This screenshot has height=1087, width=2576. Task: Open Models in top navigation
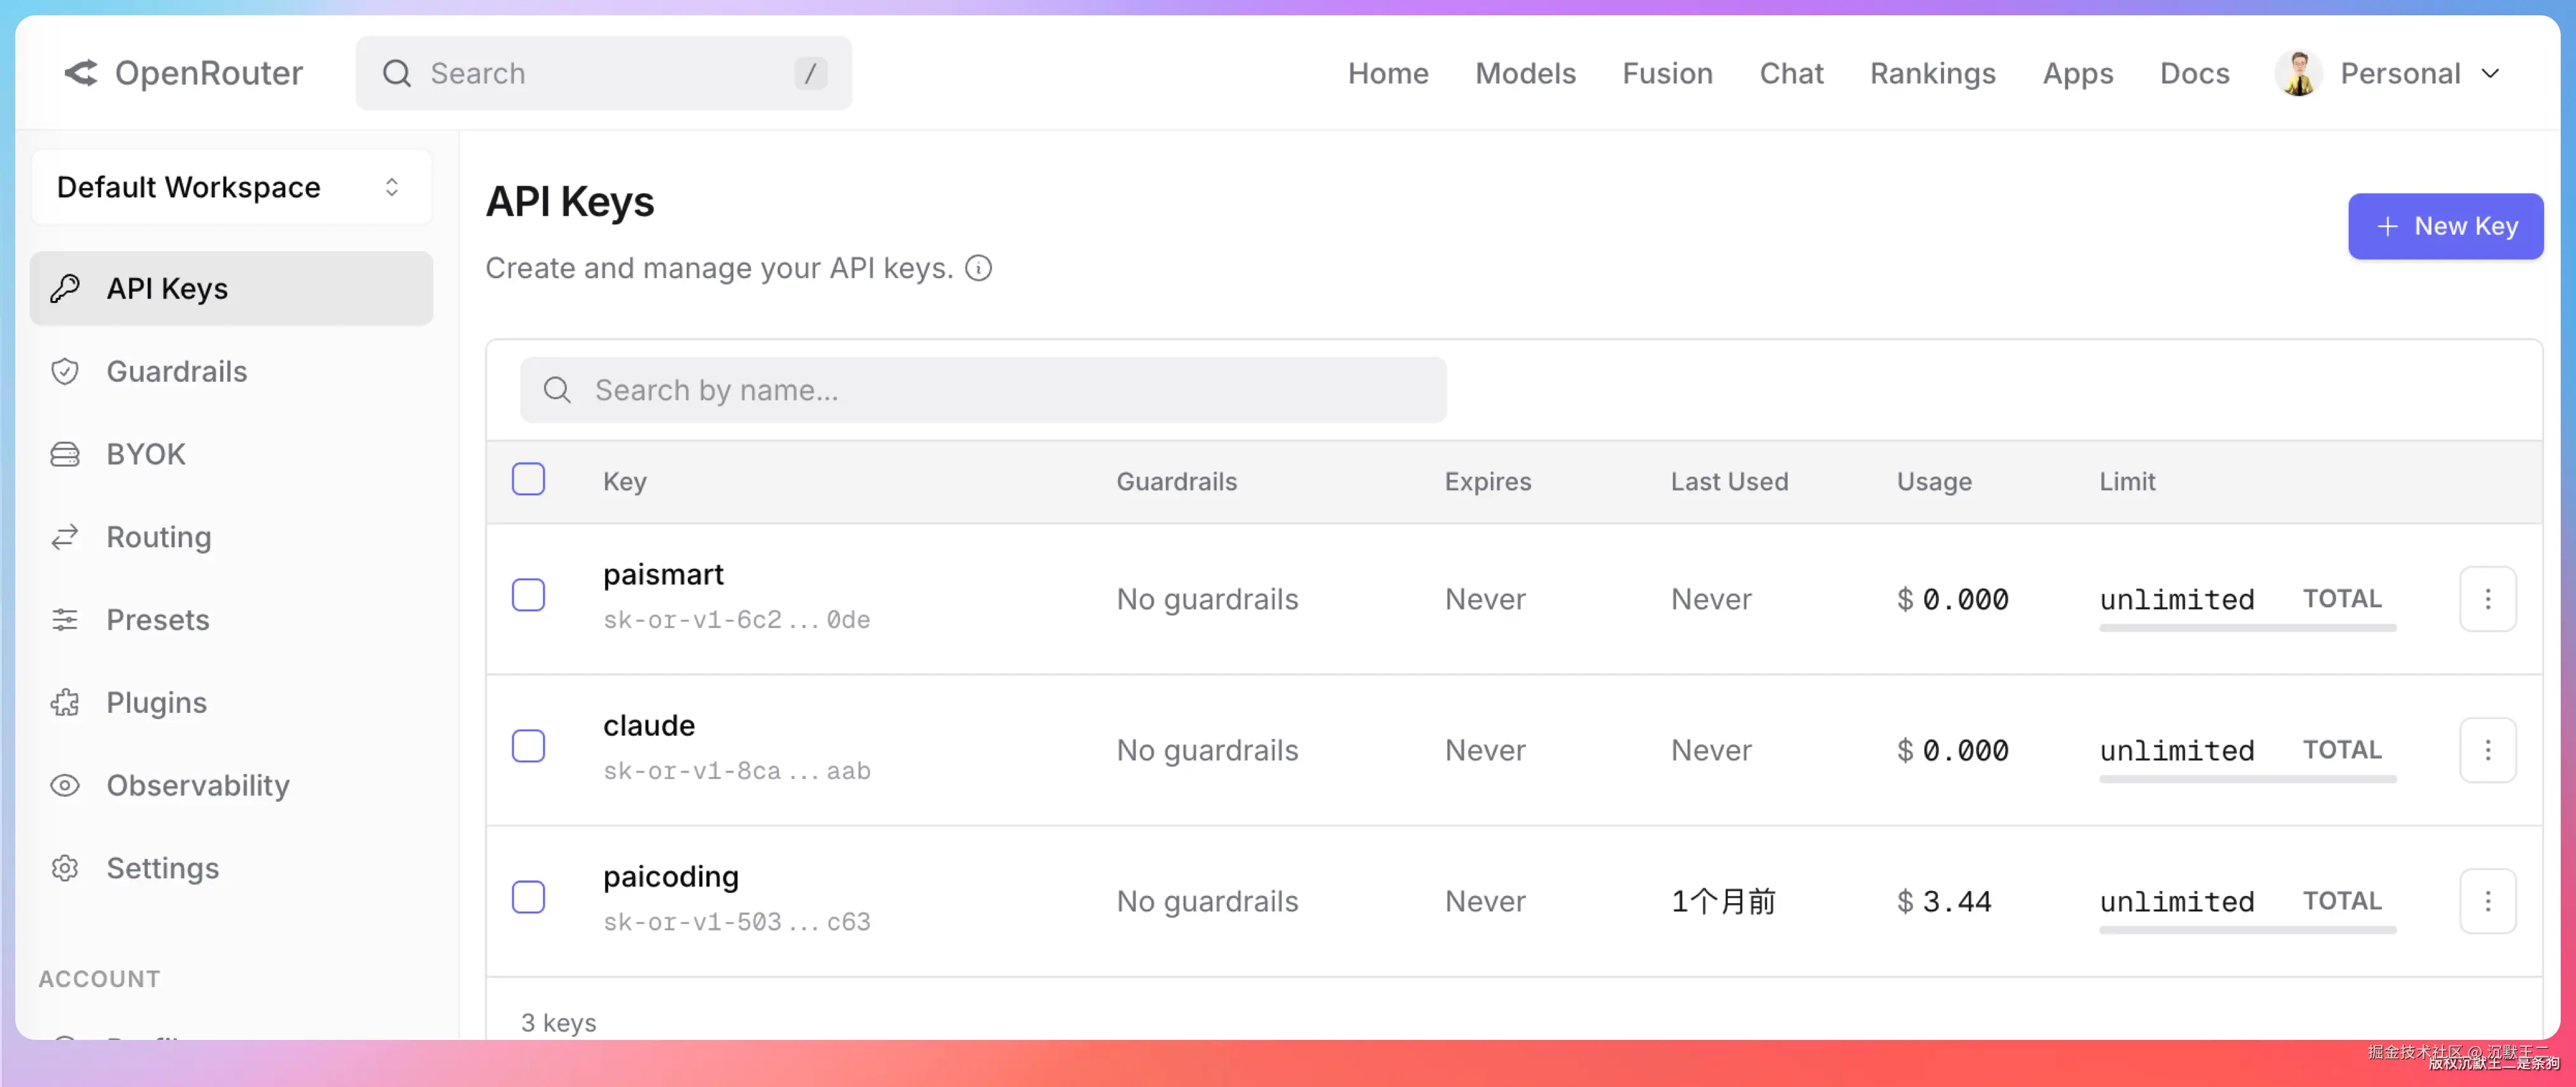(1526, 73)
